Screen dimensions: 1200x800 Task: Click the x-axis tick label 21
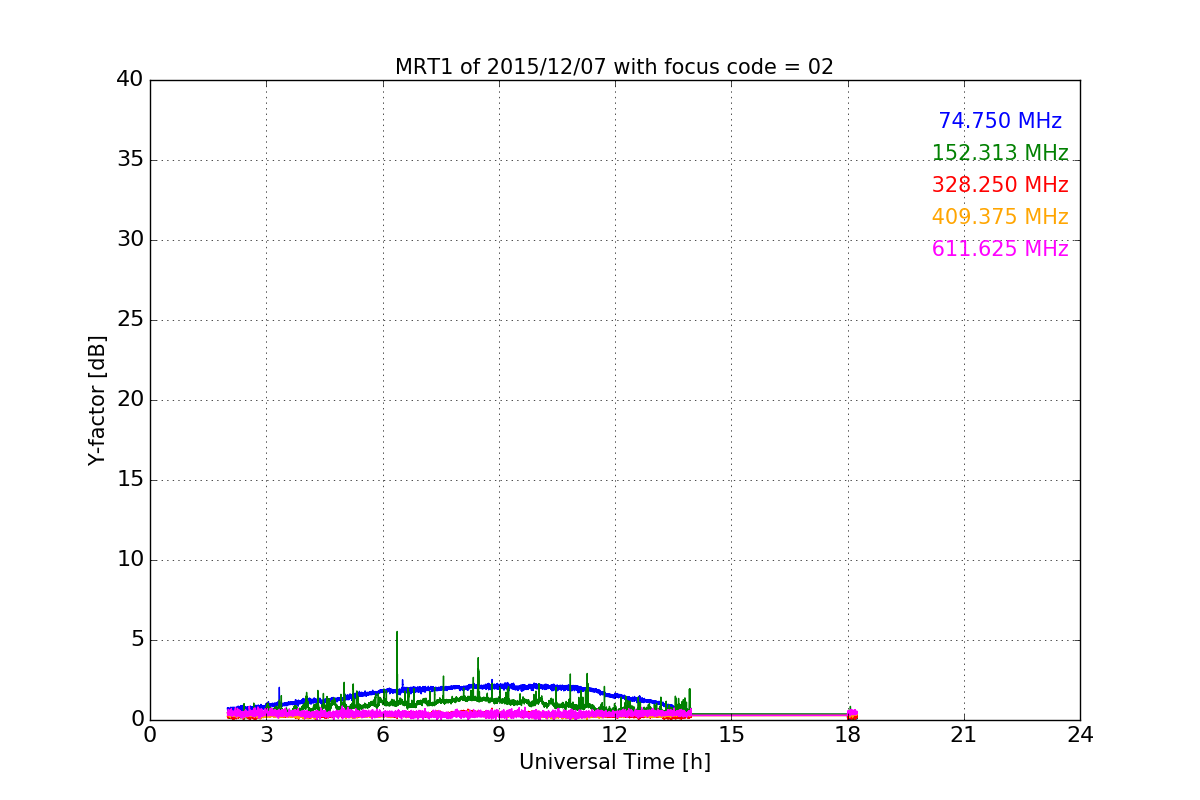click(x=964, y=735)
